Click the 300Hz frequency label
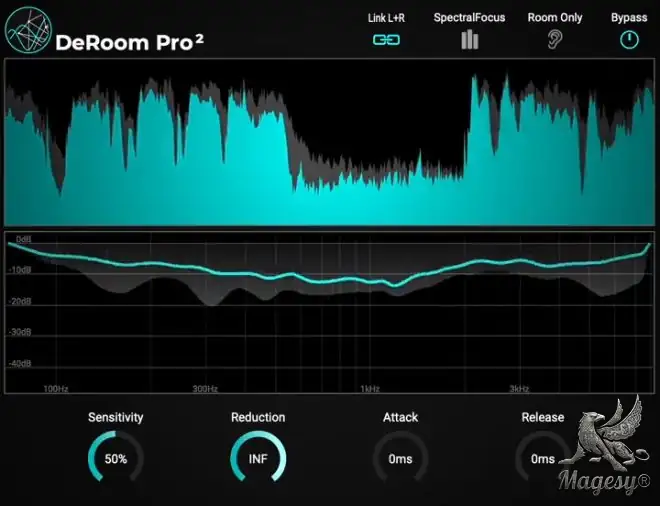 pos(205,389)
